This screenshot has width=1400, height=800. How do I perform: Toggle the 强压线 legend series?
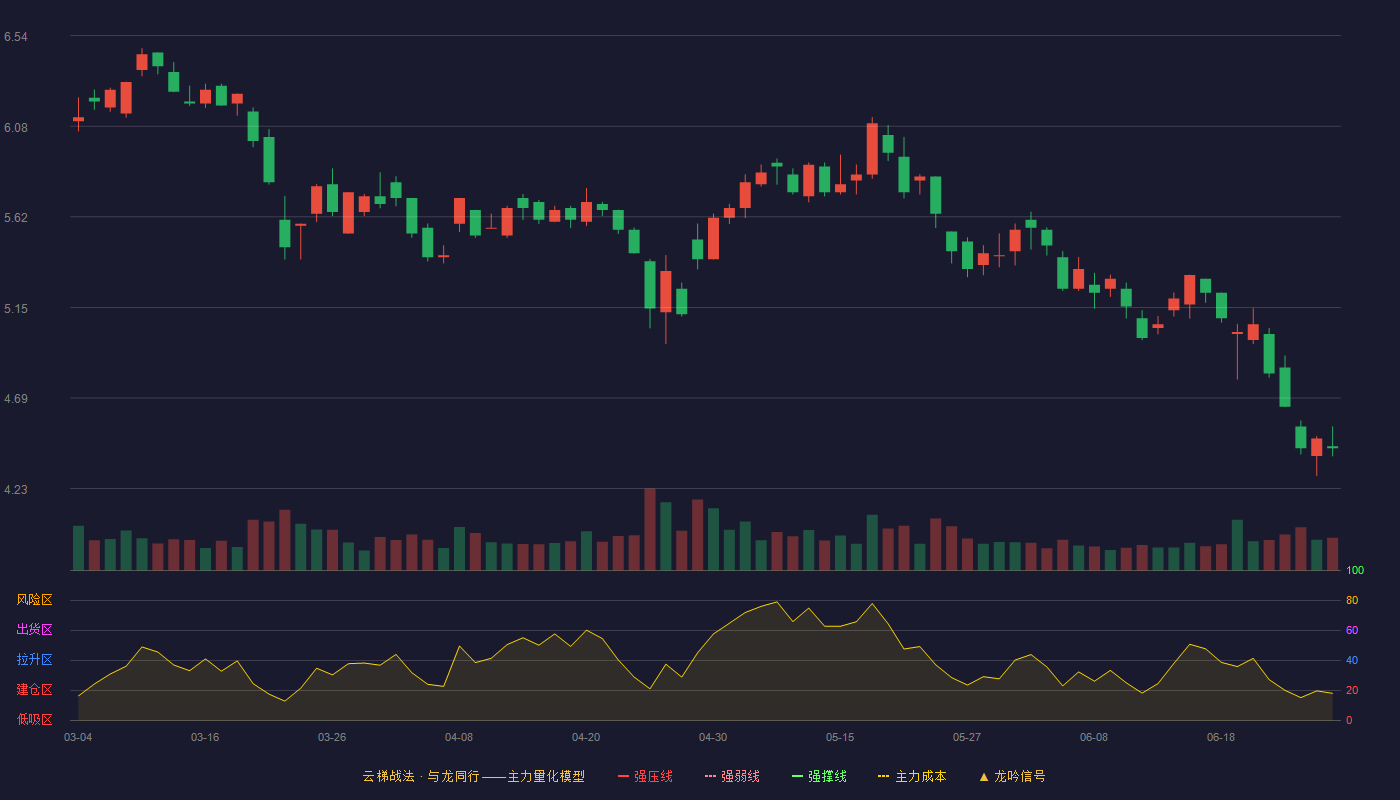point(645,776)
